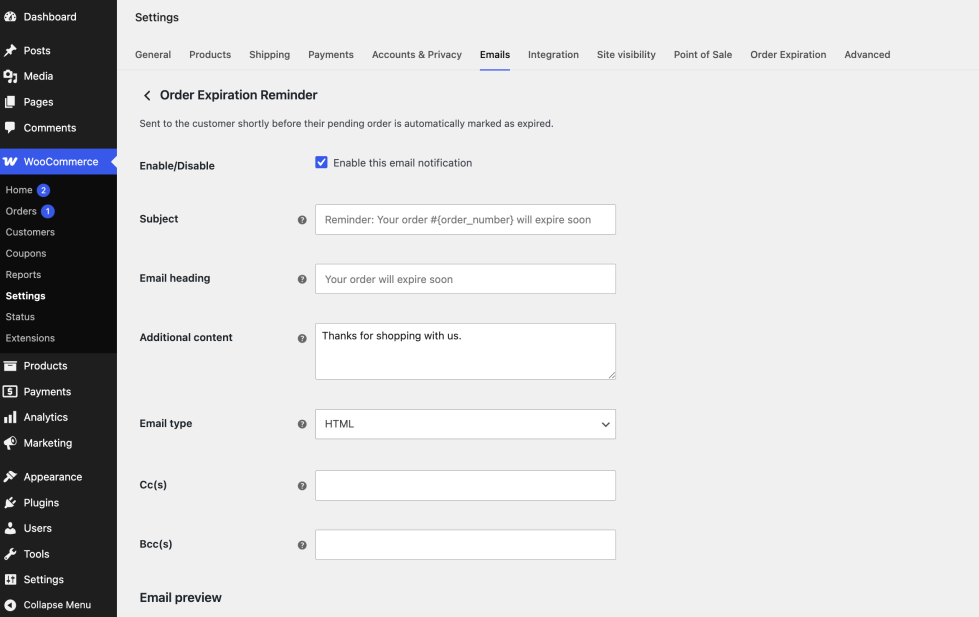Viewport: 979px width, 617px height.
Task: Open the Point of Sale tab
Action: tap(702, 54)
